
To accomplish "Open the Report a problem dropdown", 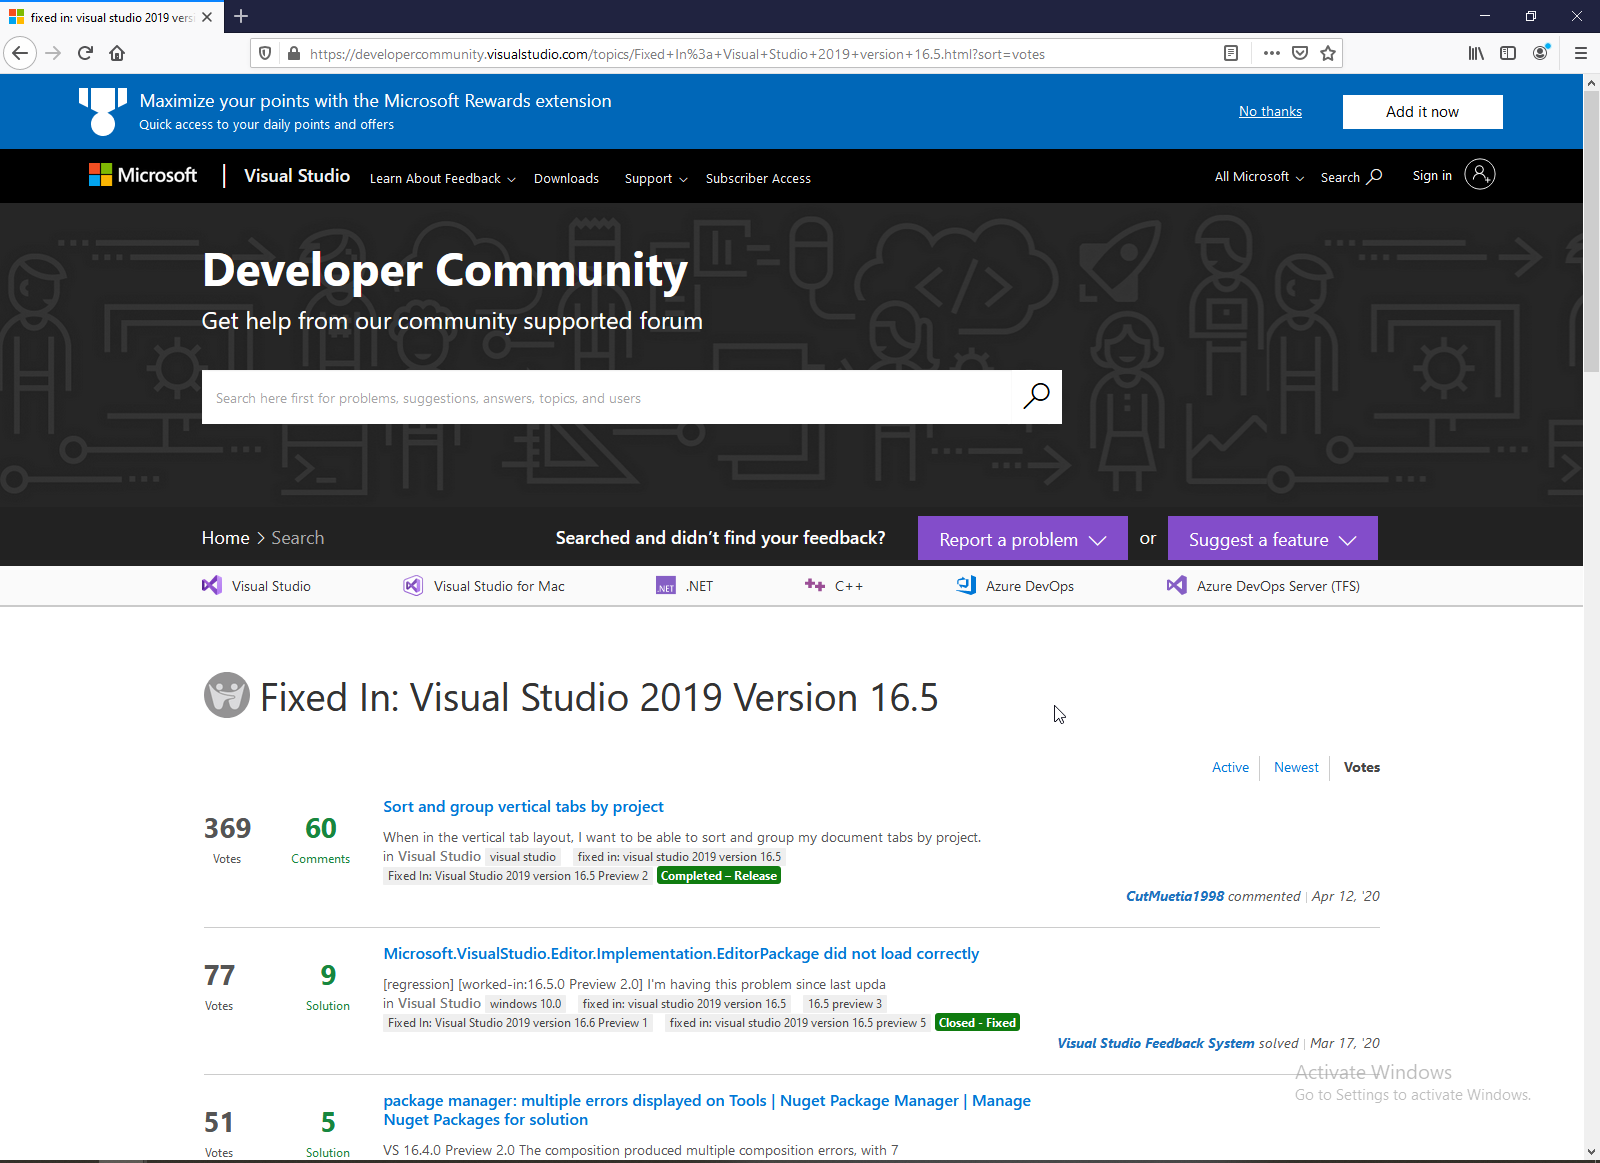I will tap(1022, 539).
